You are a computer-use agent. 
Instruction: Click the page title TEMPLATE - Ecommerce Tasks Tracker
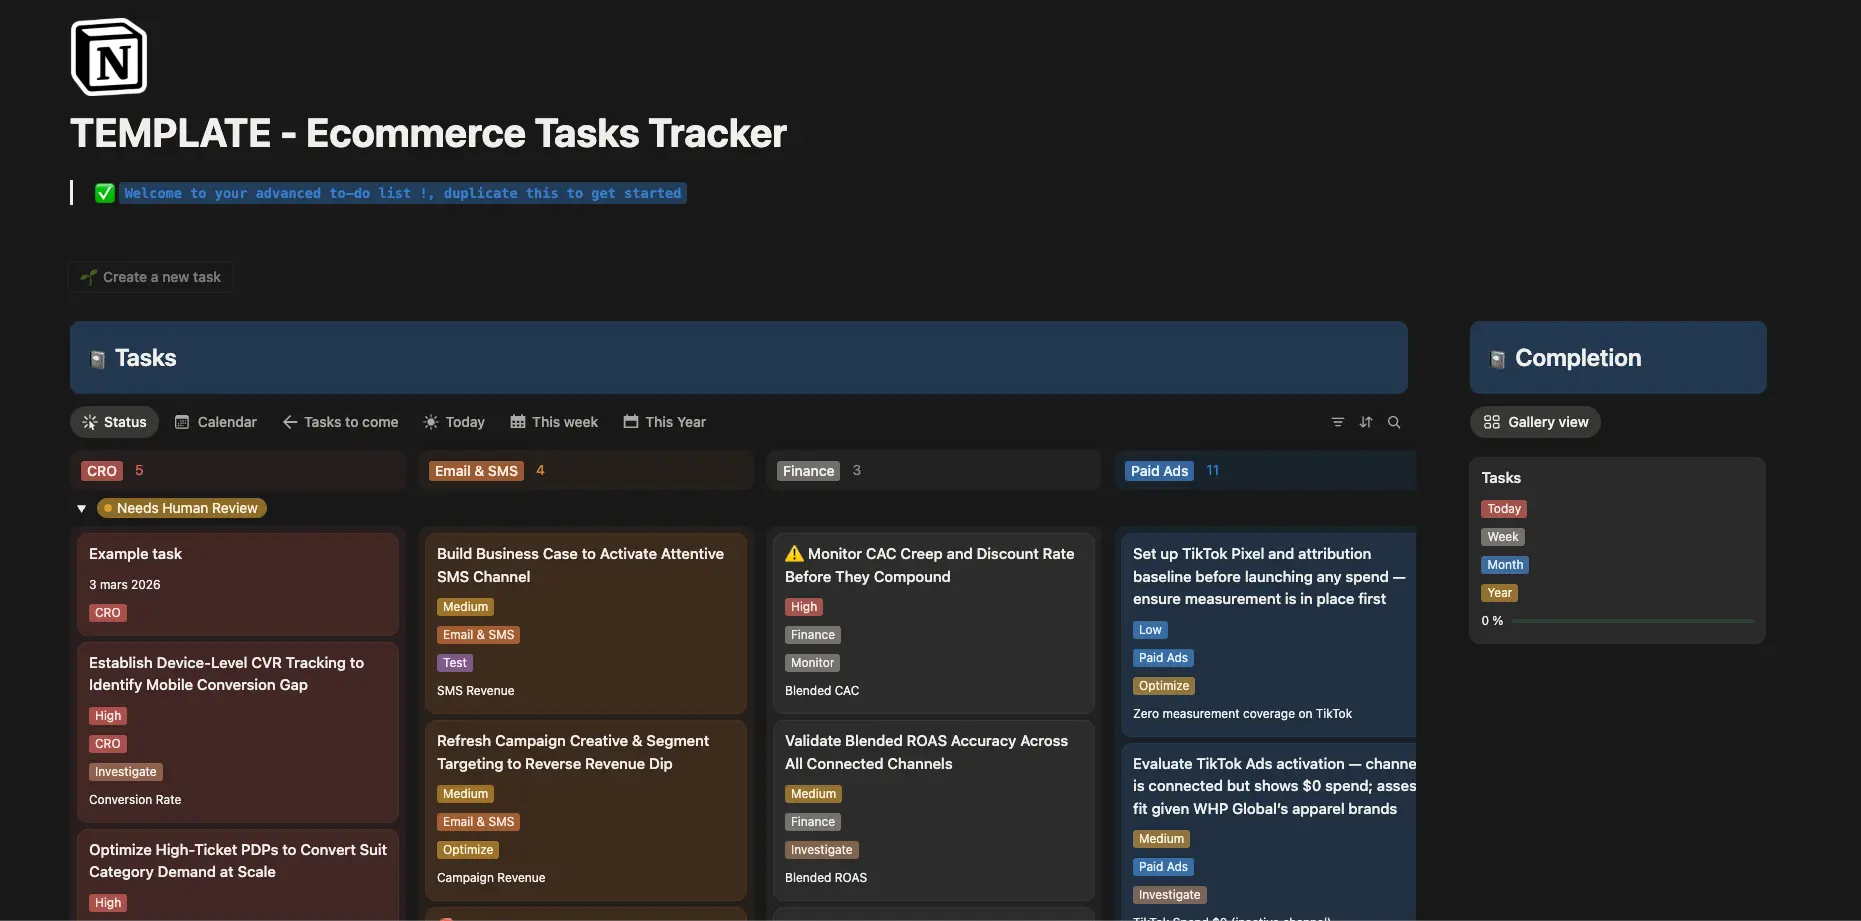[x=428, y=133]
